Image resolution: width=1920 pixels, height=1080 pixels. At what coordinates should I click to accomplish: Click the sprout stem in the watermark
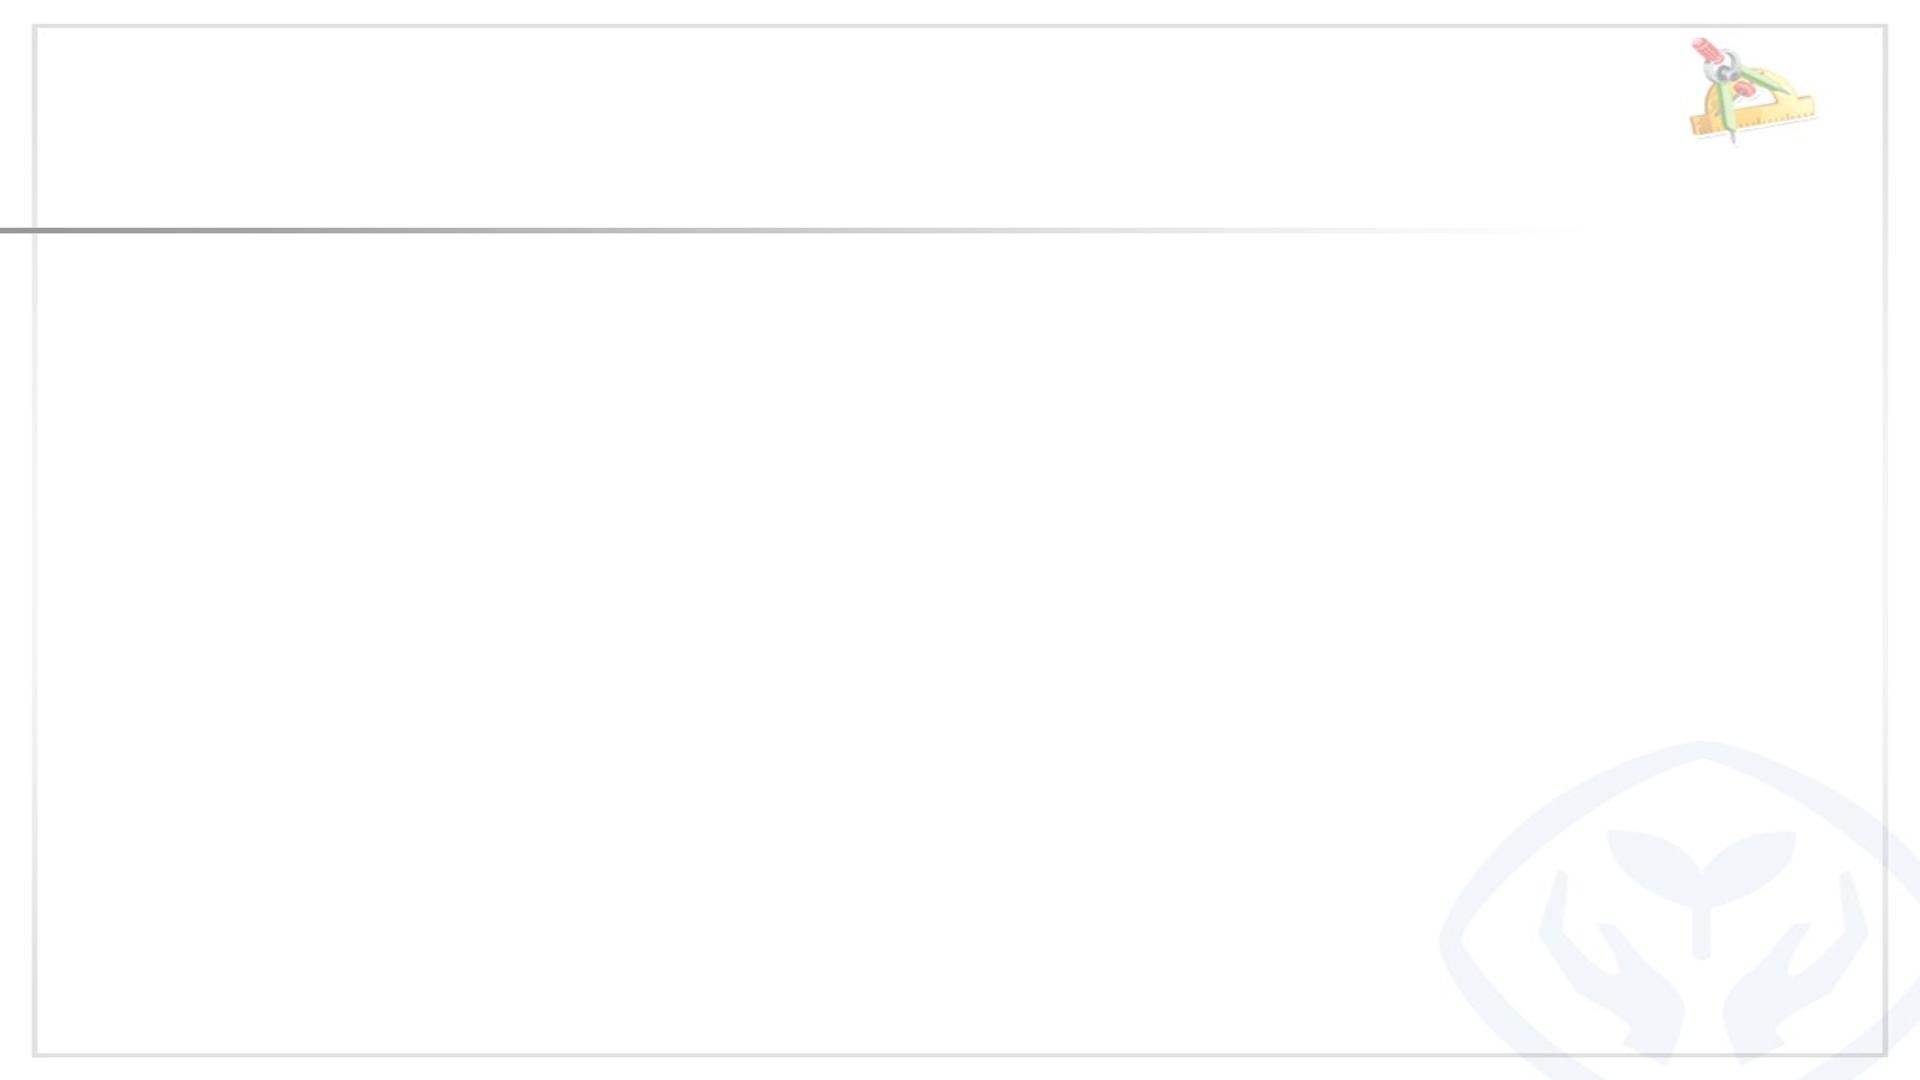(x=1701, y=930)
